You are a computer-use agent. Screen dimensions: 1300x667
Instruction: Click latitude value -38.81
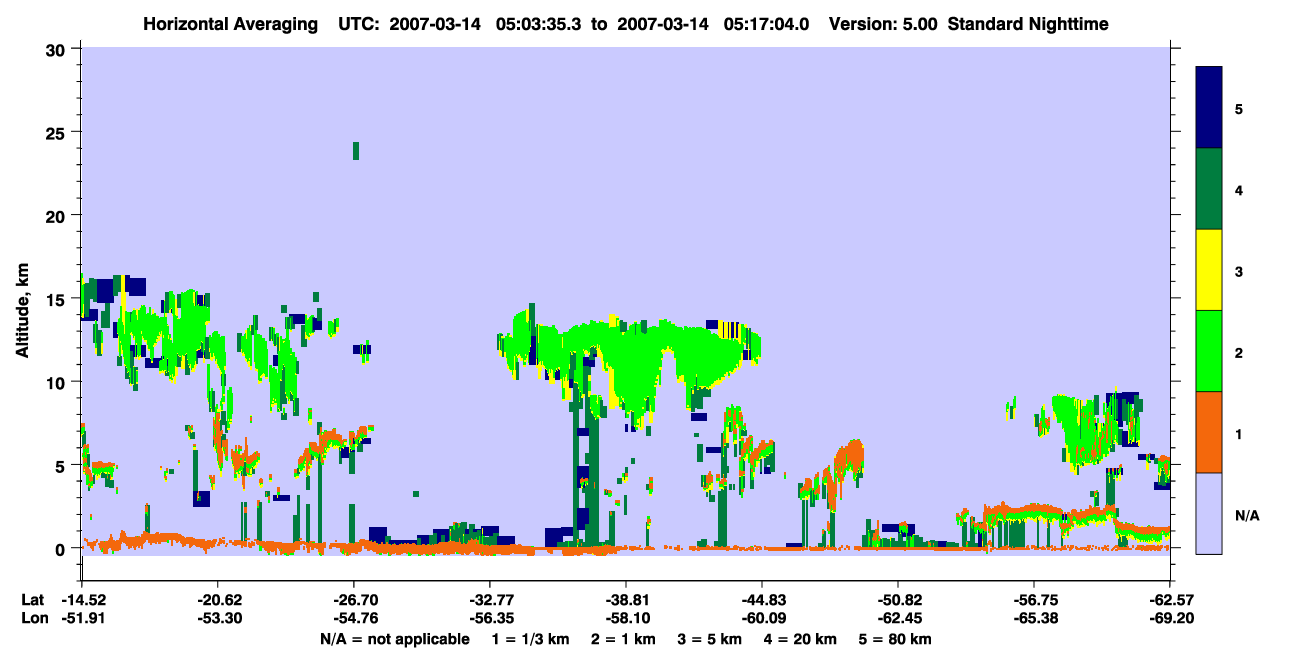pyautogui.click(x=626, y=600)
